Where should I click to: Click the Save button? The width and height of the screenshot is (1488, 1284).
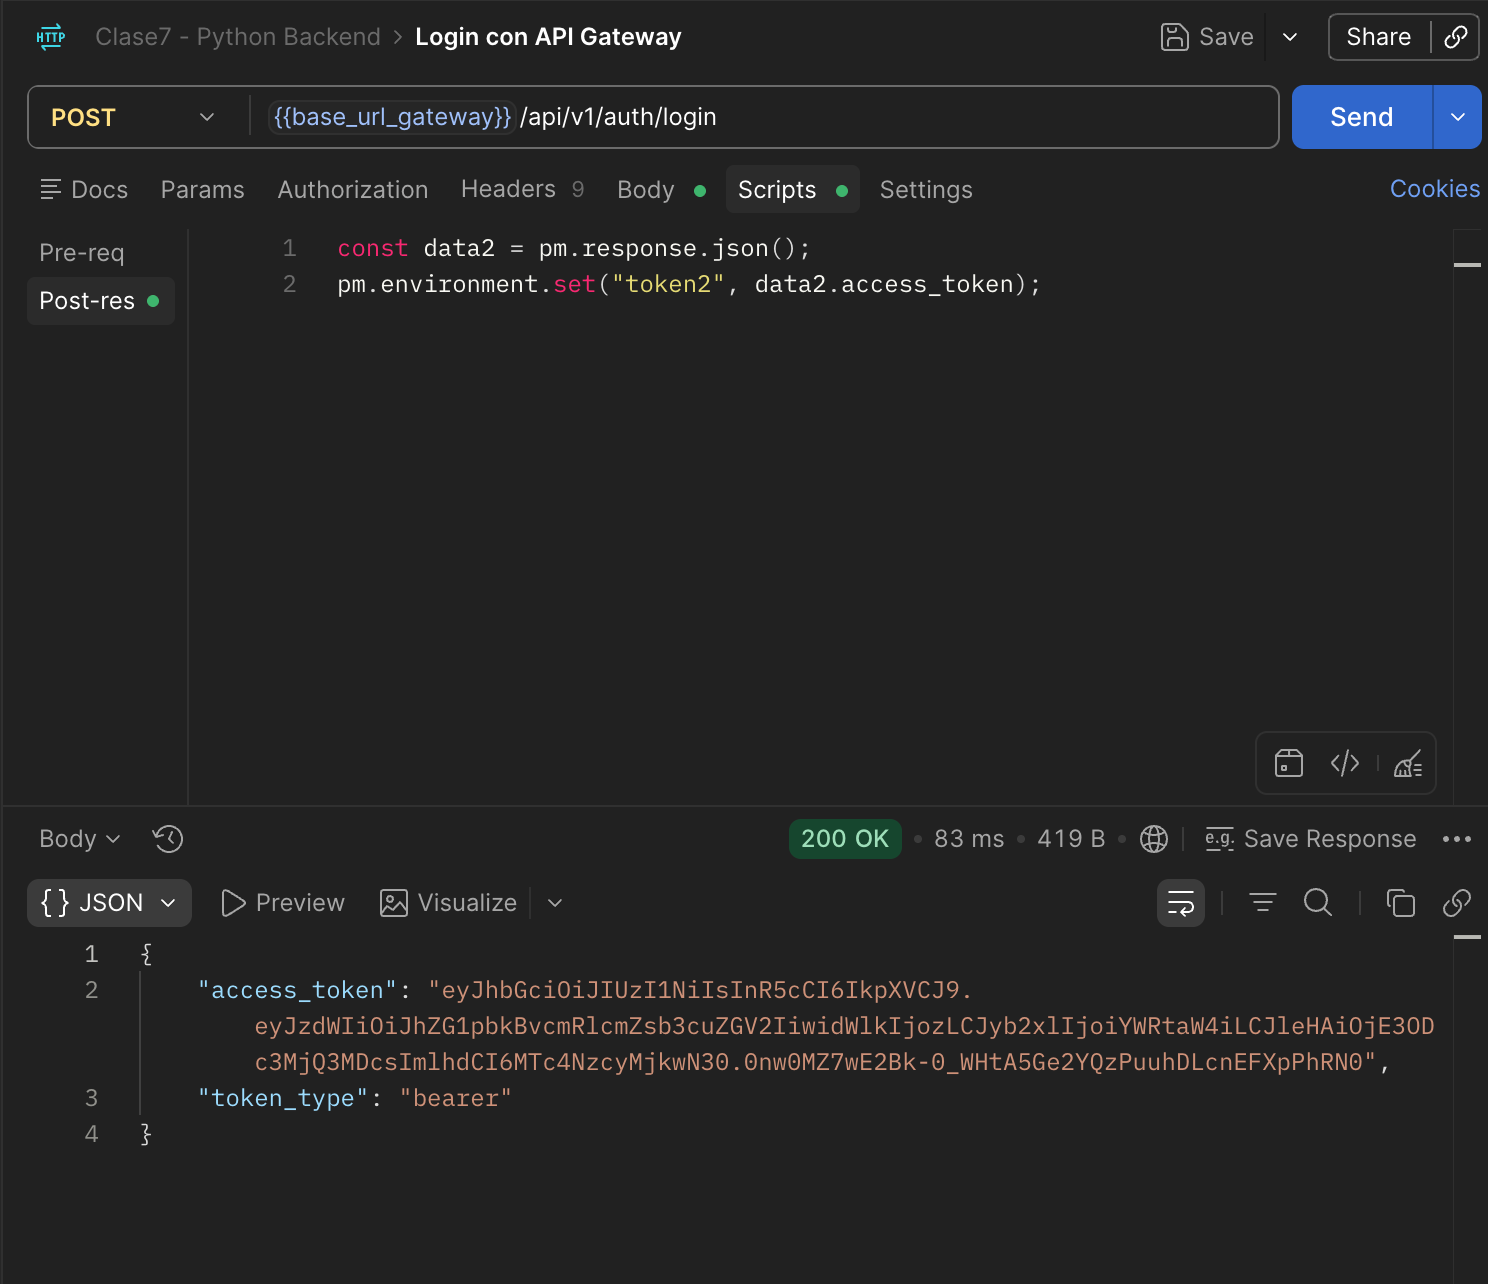[x=1208, y=37]
